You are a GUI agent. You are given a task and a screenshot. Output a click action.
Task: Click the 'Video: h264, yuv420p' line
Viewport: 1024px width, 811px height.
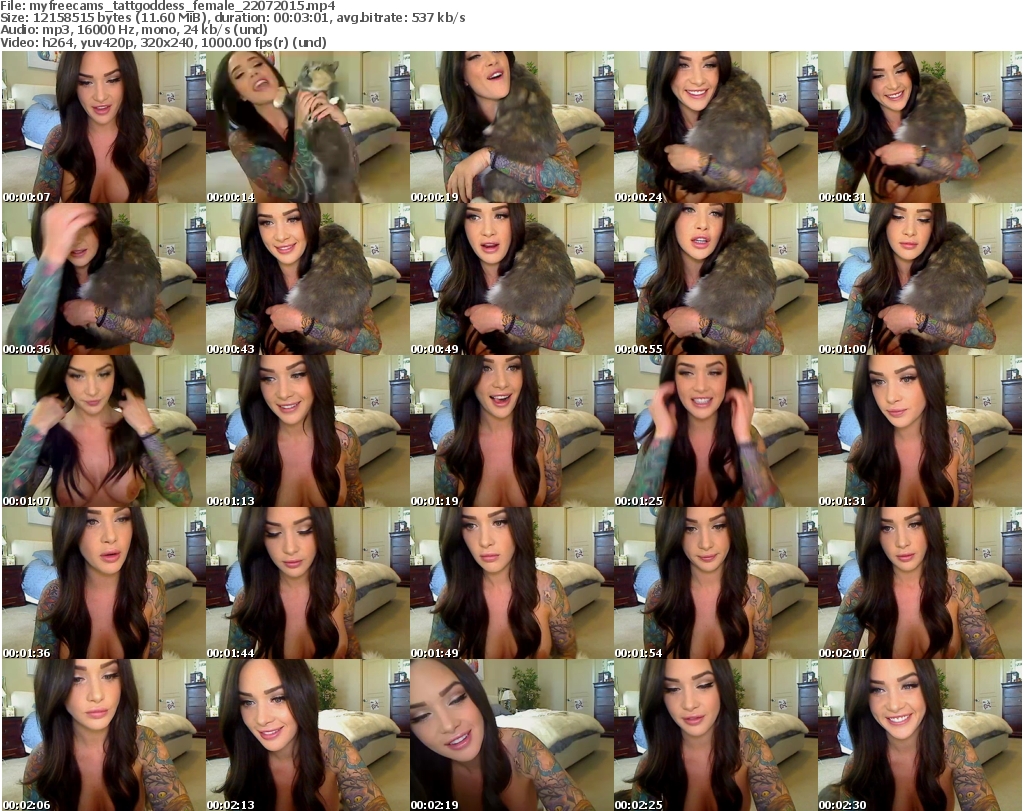pyautogui.click(x=163, y=42)
